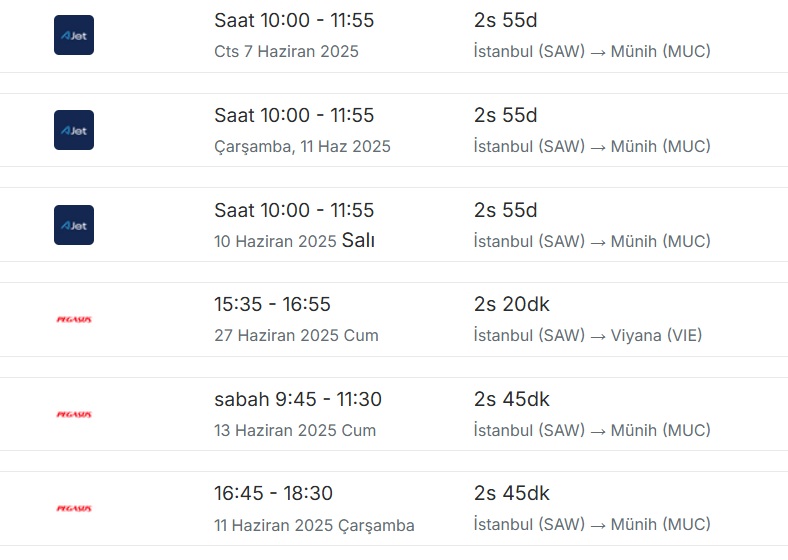The image size is (788, 560).
Task: Click AJet logo for 10 Haziran Salı flight
Action: pos(74,225)
